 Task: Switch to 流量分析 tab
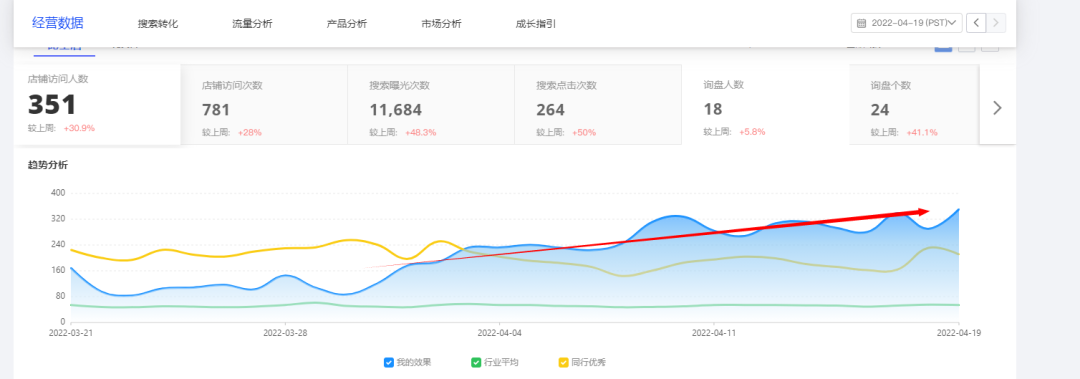click(x=252, y=23)
